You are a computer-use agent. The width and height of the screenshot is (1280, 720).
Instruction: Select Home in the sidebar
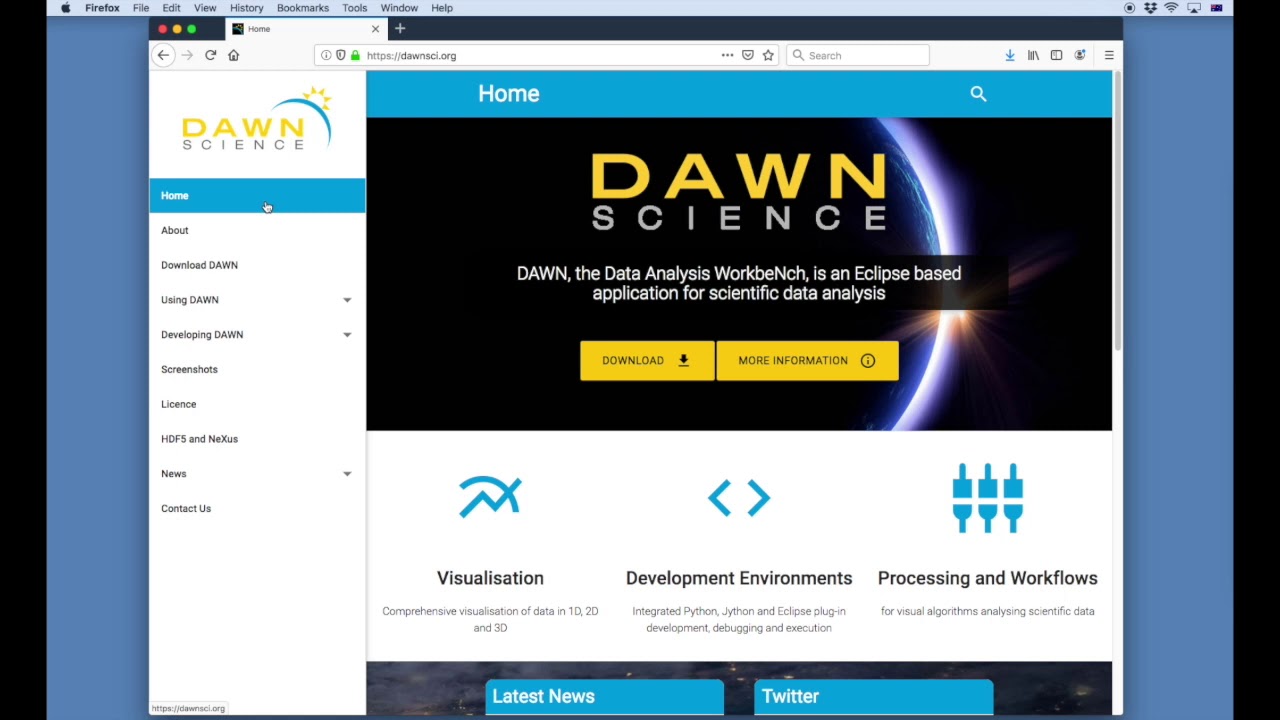[257, 195]
